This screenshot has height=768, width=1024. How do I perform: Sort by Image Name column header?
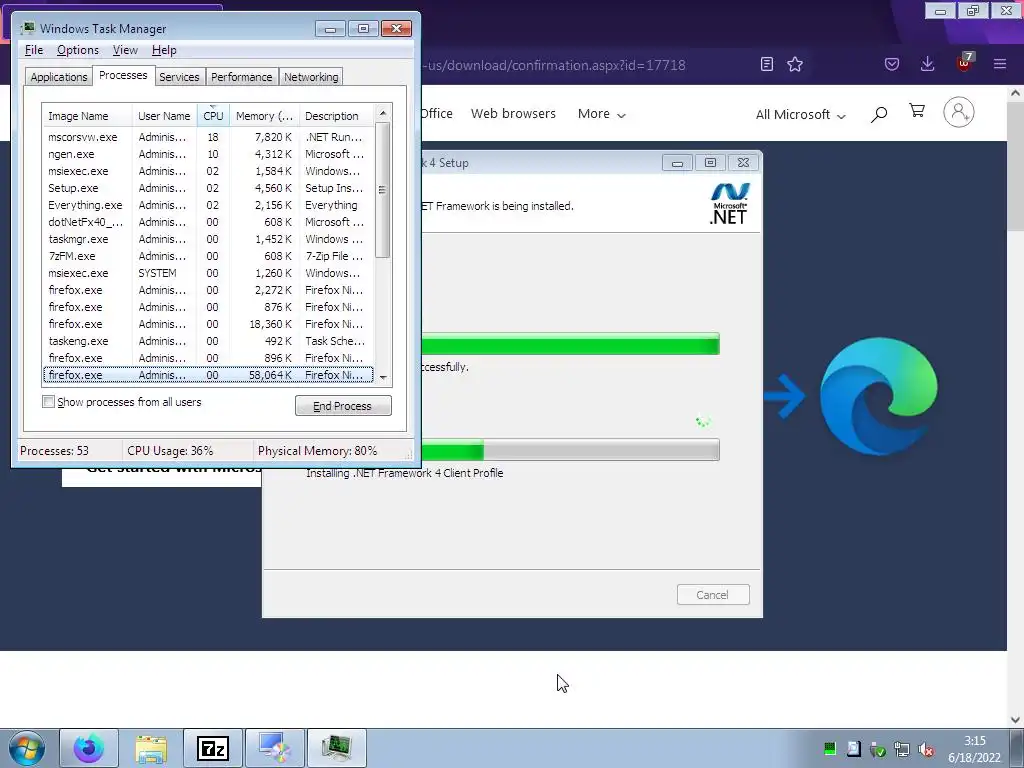[x=87, y=116]
